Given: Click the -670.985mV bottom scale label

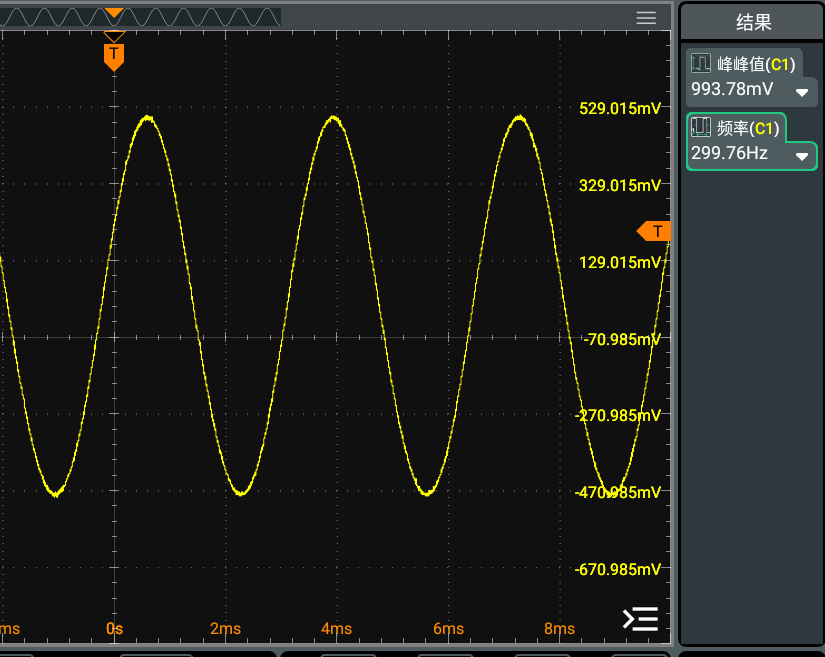Looking at the screenshot, I should click(x=618, y=570).
